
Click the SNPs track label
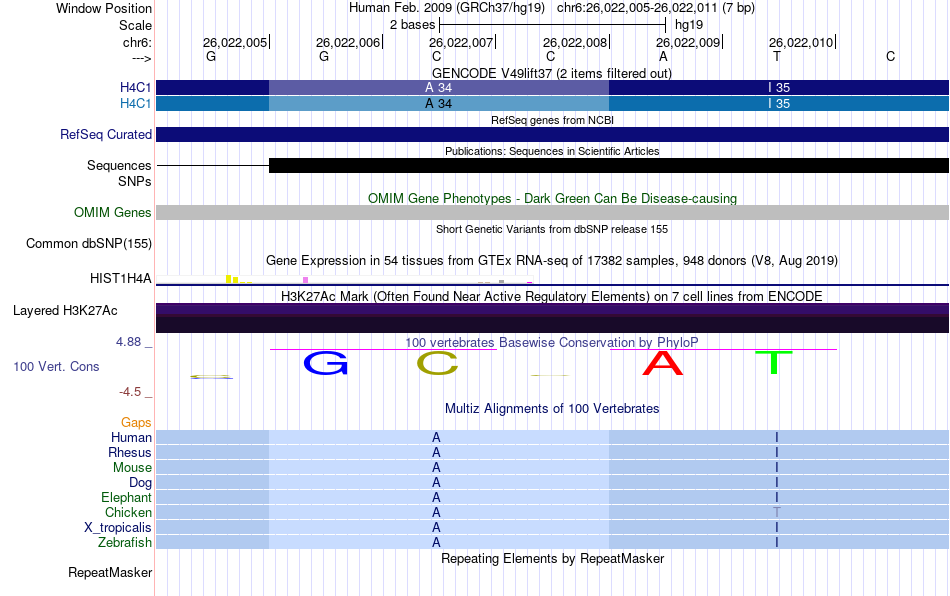tap(135, 181)
